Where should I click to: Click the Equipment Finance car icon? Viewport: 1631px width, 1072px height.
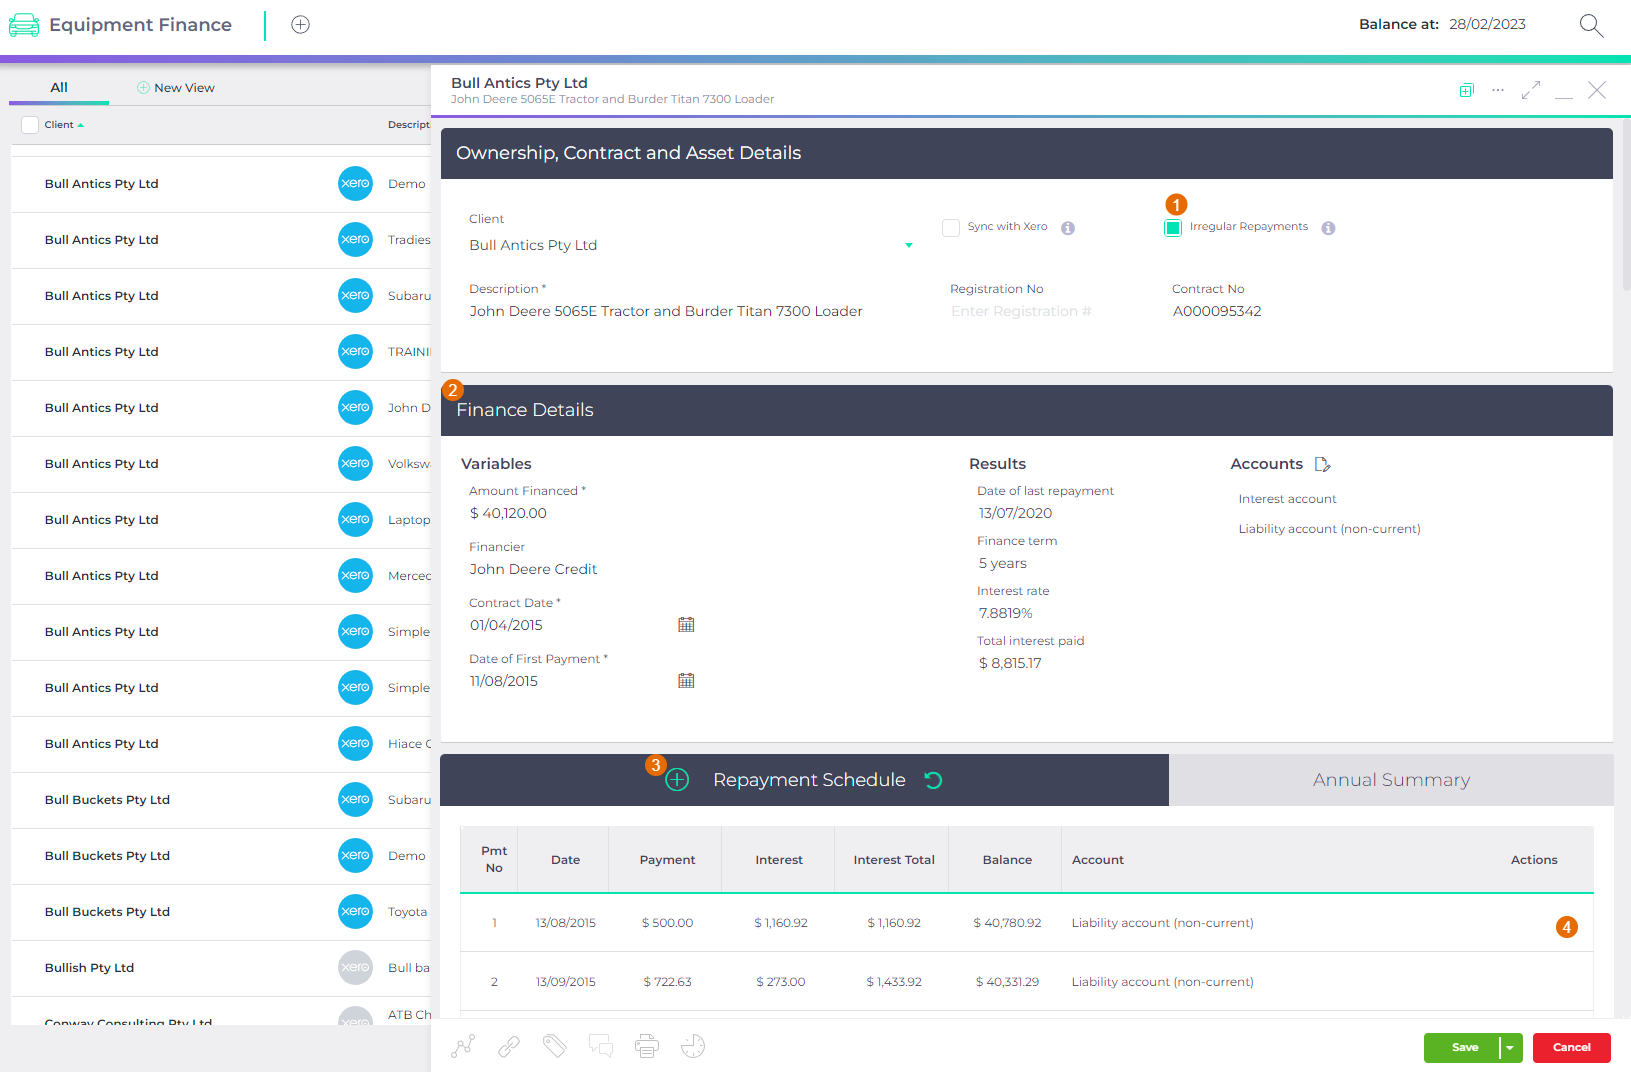coord(24,25)
